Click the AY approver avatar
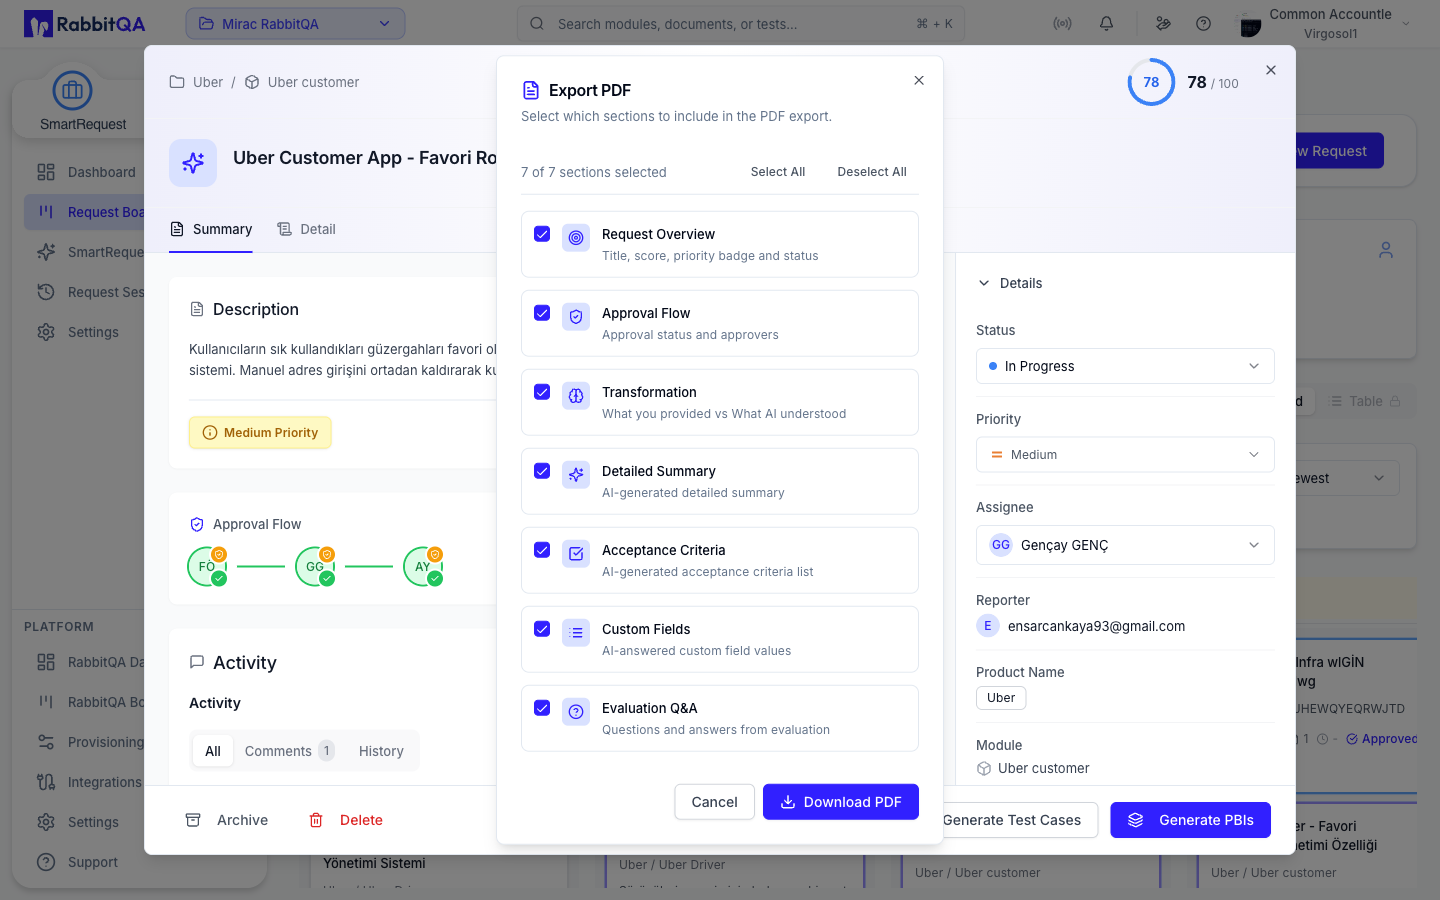The image size is (1440, 900). [x=423, y=567]
